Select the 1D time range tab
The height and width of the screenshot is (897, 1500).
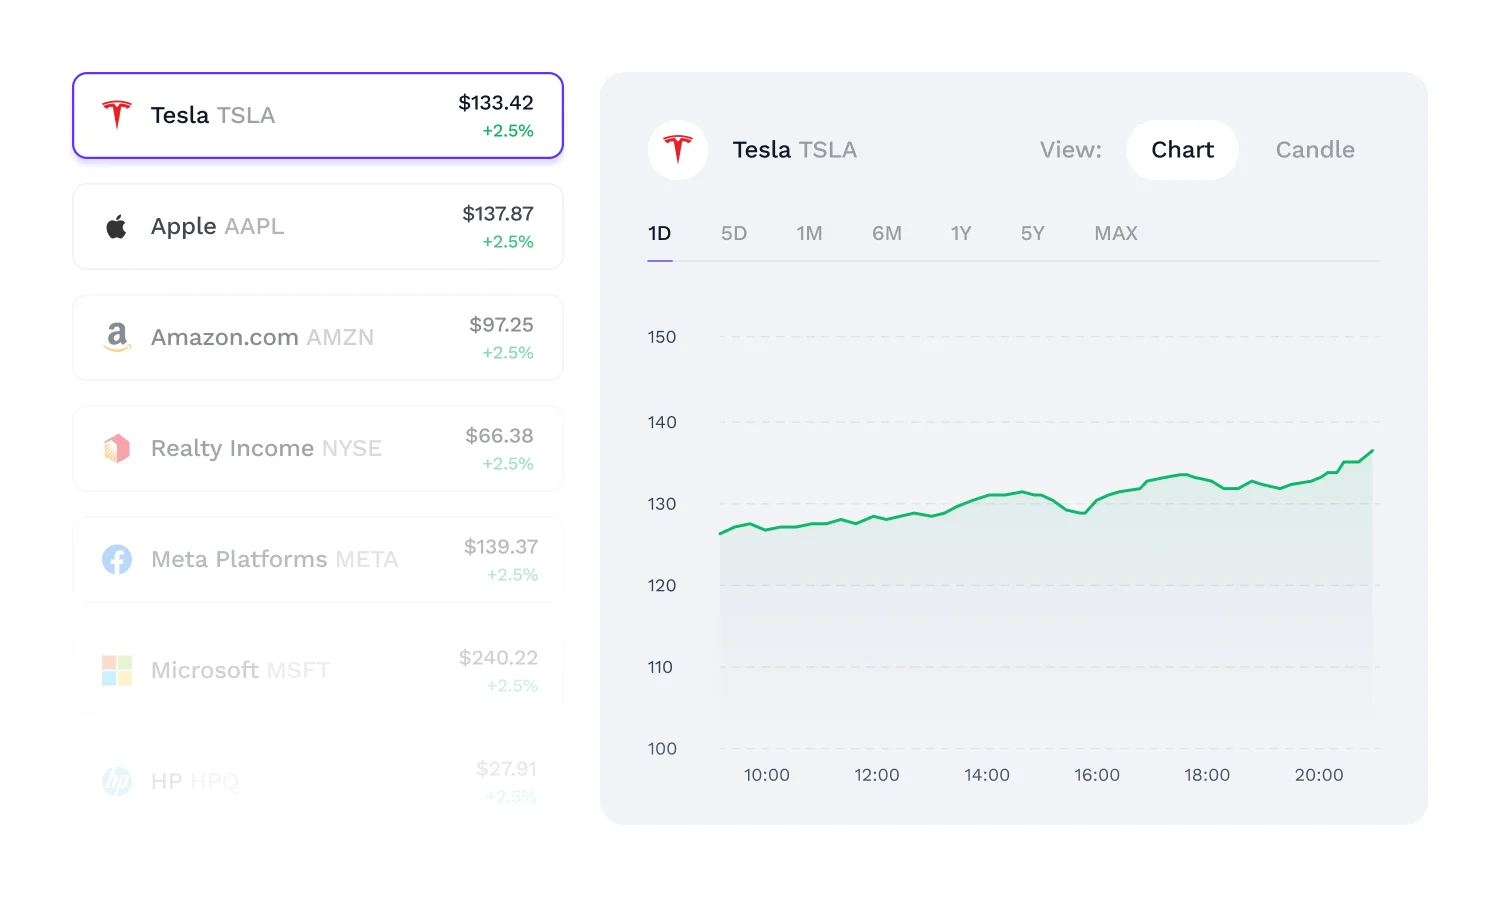[x=659, y=234]
